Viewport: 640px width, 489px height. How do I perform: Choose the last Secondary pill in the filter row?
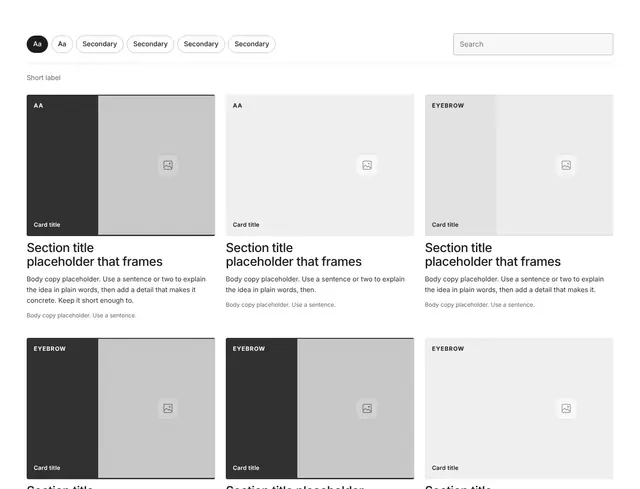coord(252,44)
